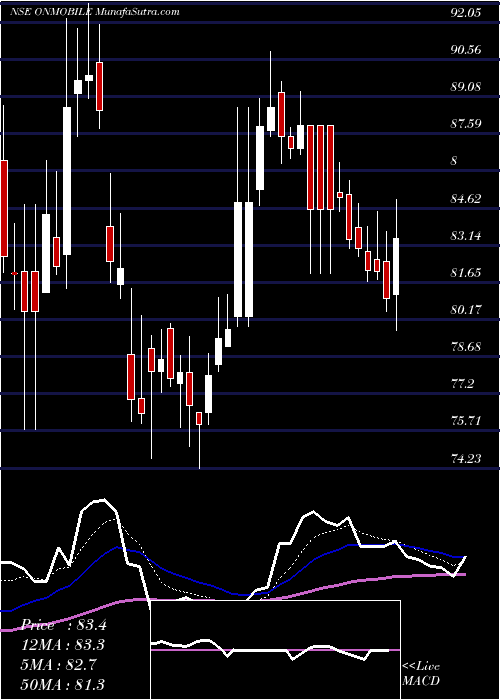Click the 83.14 price axis label
The width and height of the screenshot is (500, 700).
(466, 235)
